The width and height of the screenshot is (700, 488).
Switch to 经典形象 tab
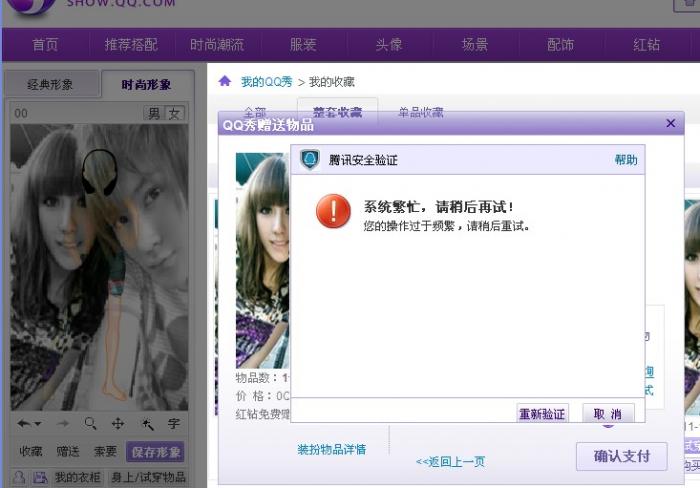[x=50, y=84]
